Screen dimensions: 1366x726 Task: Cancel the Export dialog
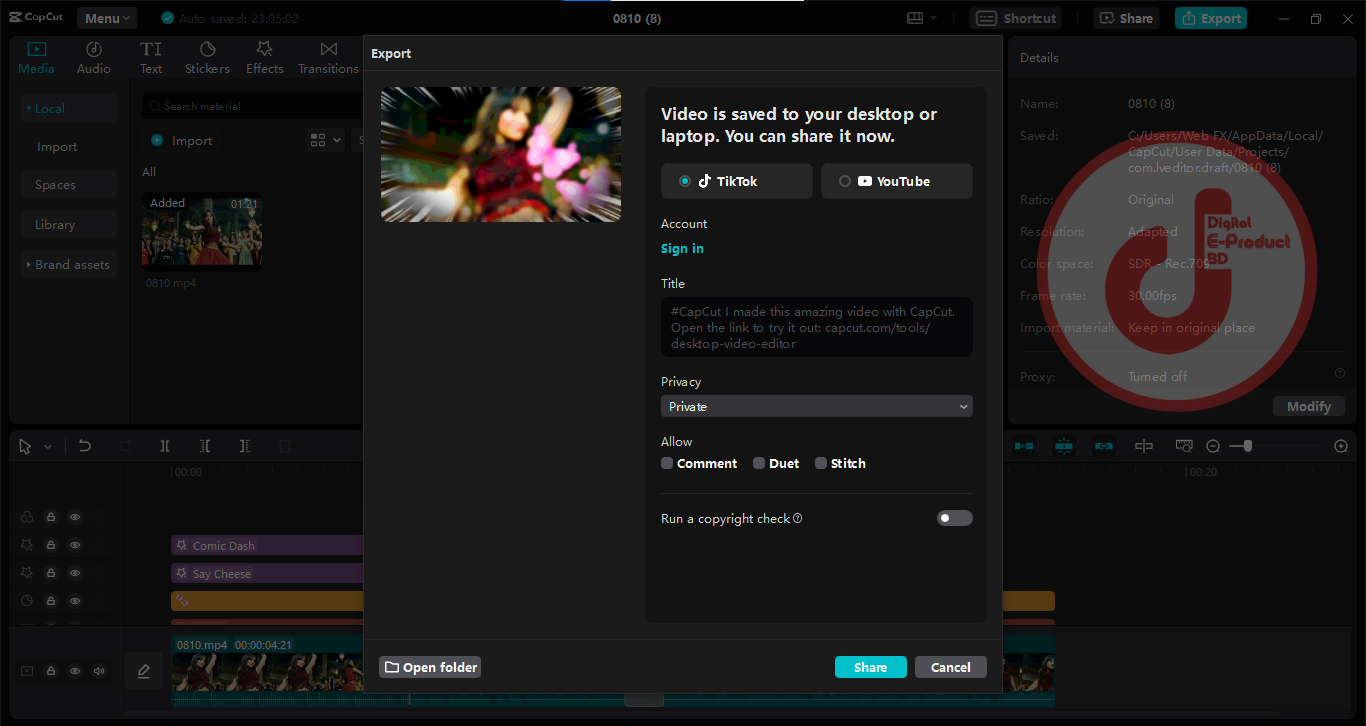click(951, 667)
